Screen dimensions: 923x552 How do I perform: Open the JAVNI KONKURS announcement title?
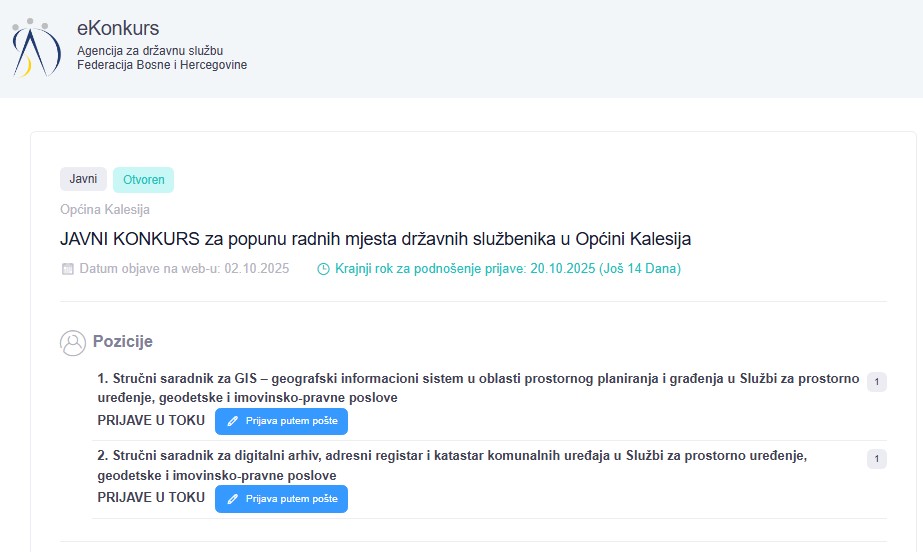[375, 239]
